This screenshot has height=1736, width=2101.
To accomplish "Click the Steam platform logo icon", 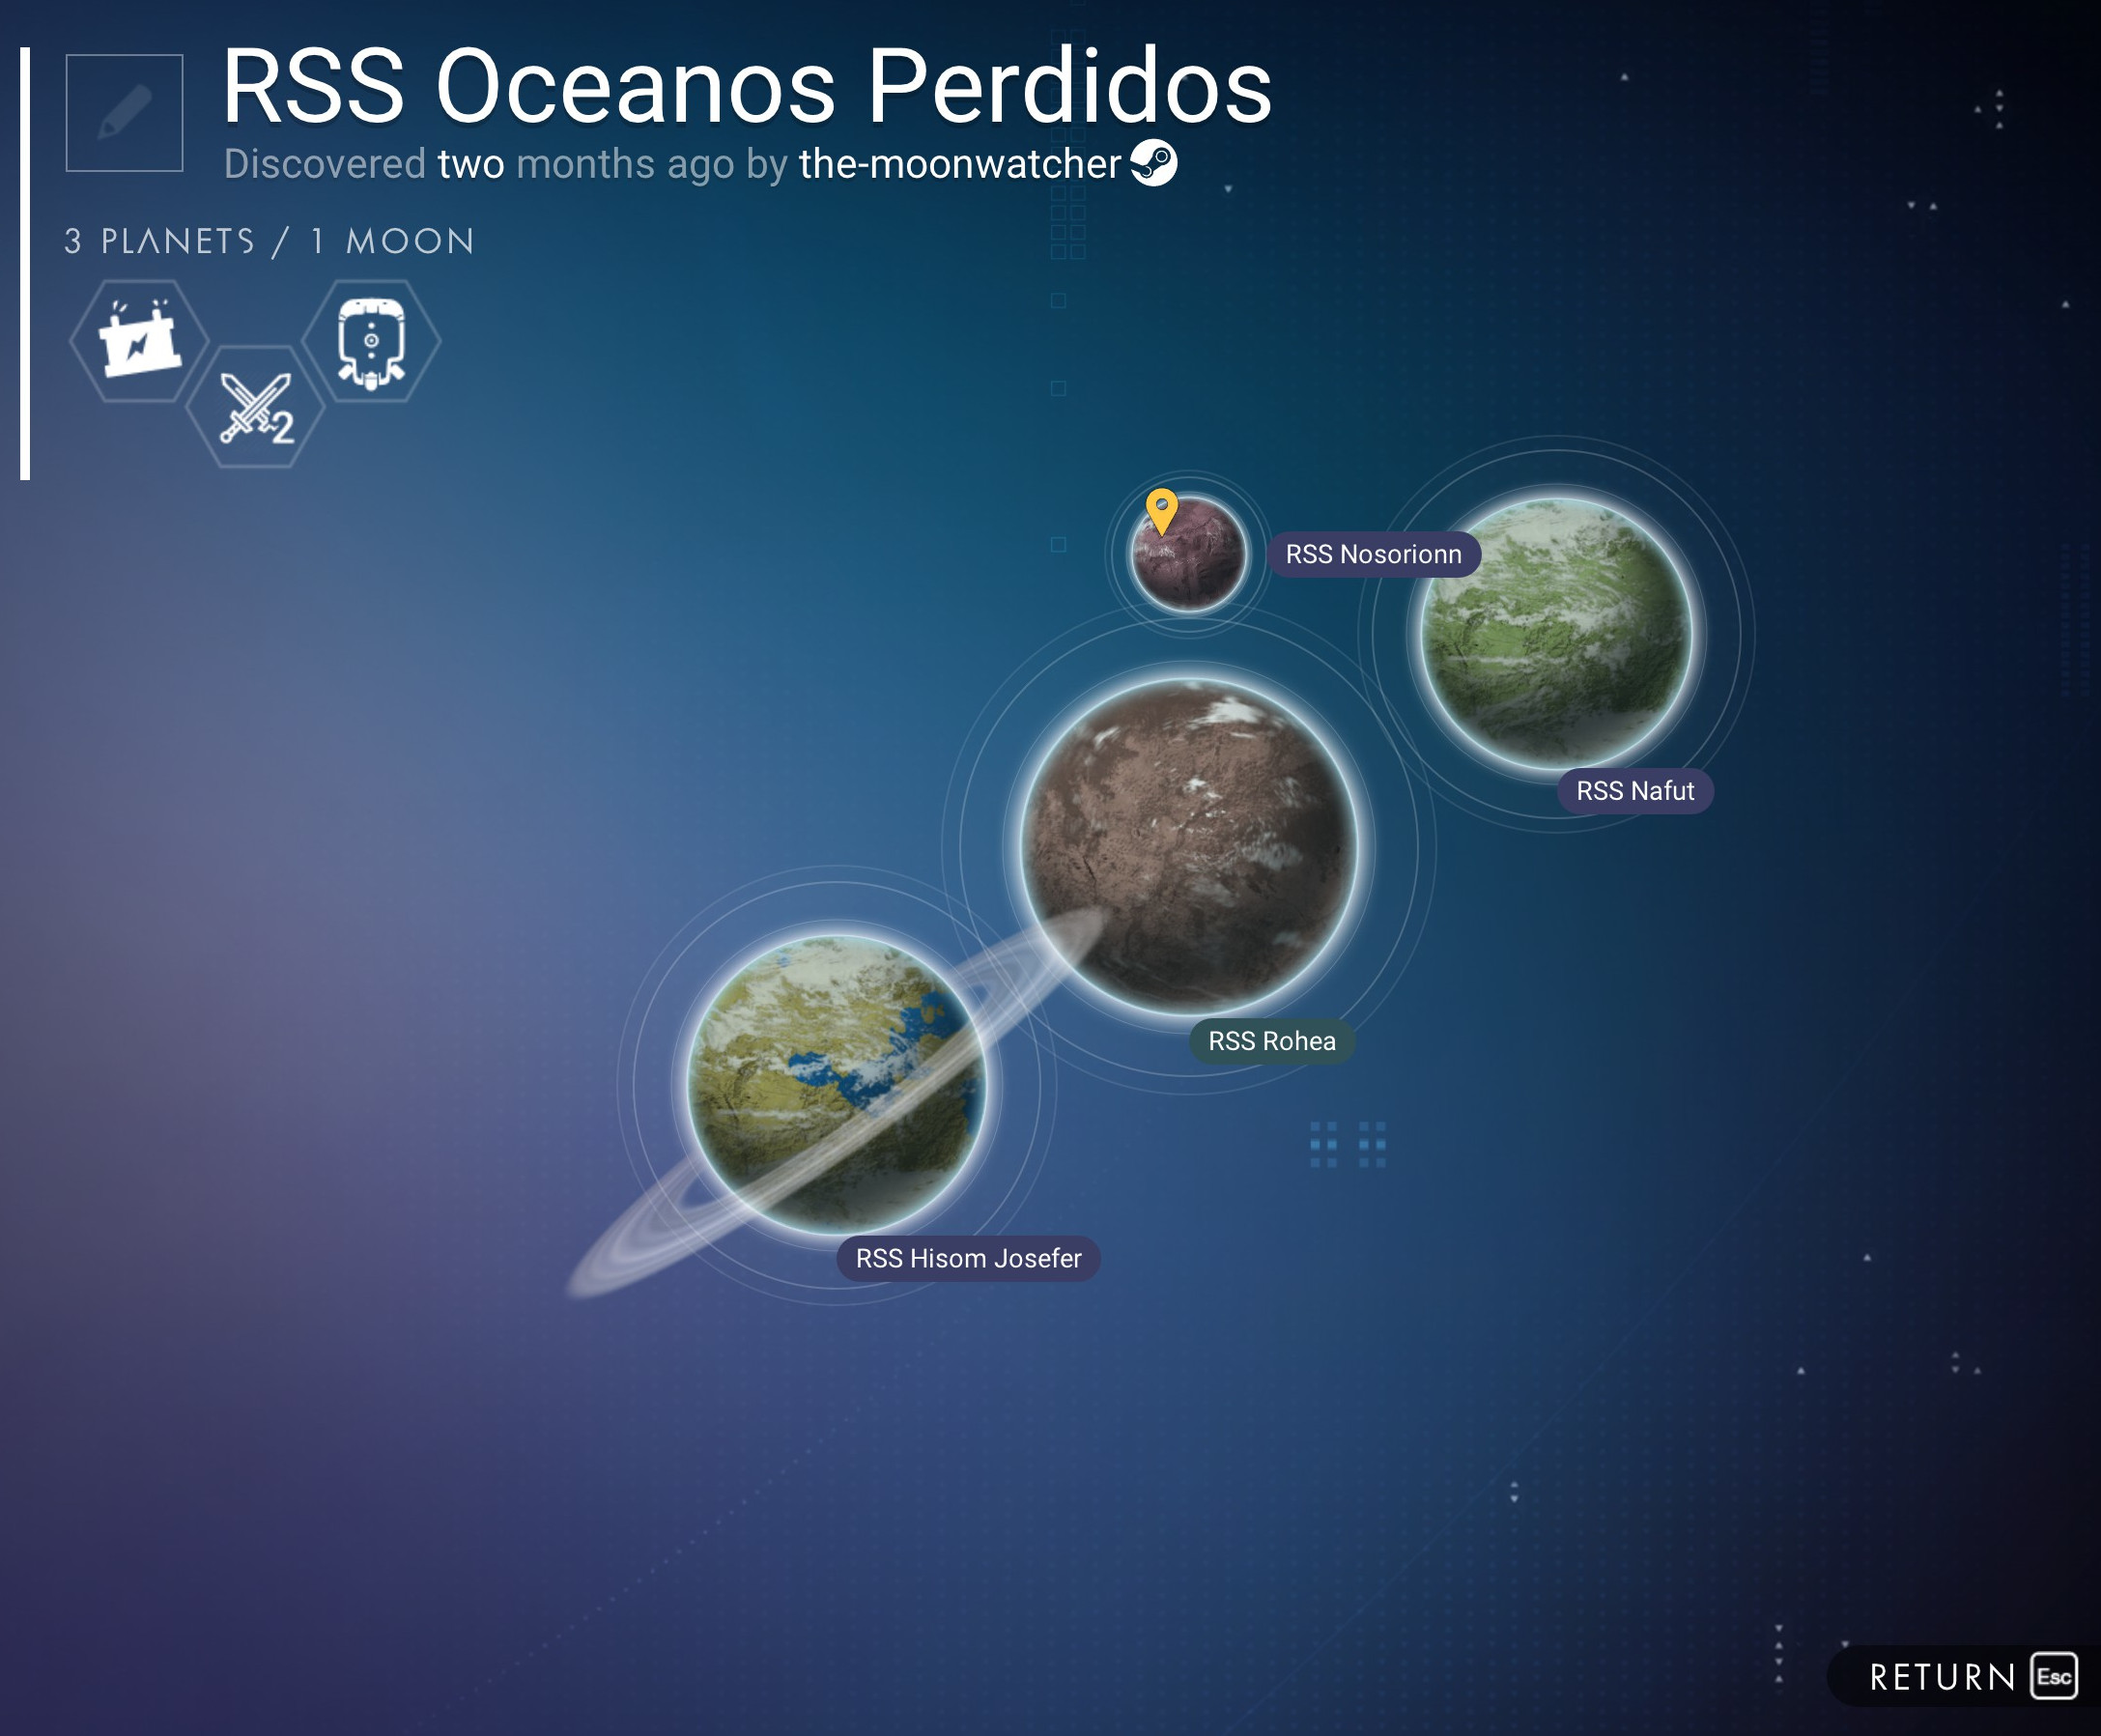I will [1153, 163].
